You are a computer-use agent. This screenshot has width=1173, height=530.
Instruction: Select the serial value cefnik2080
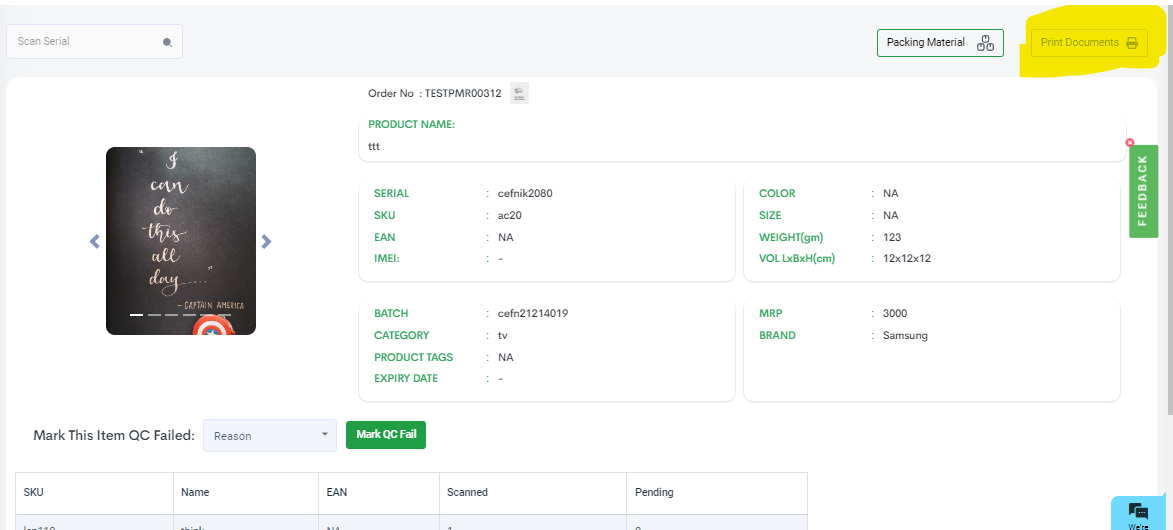click(525, 193)
